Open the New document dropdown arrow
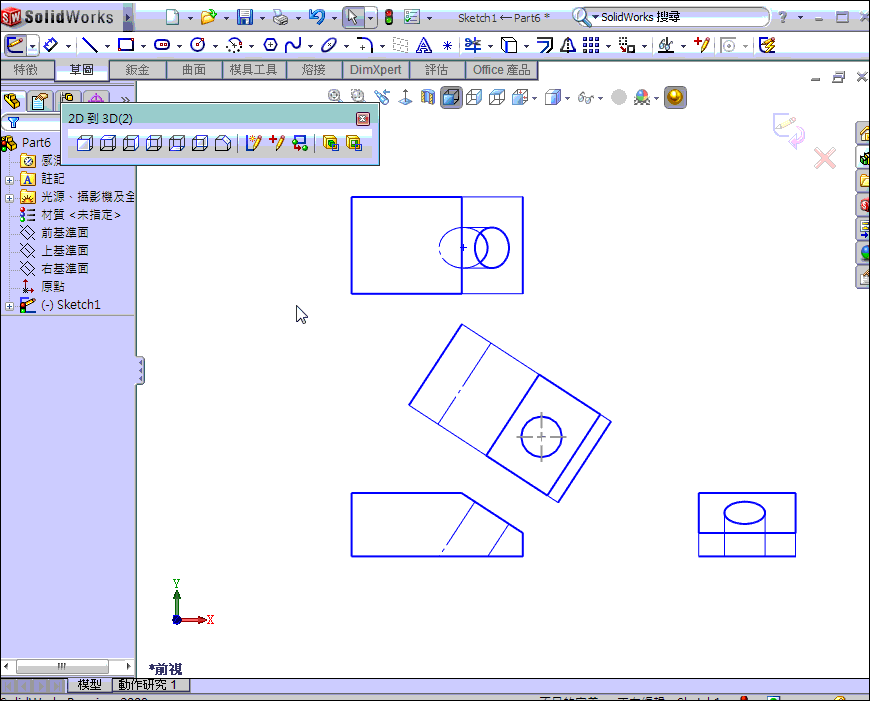Viewport: 870px width, 701px height. click(x=190, y=18)
